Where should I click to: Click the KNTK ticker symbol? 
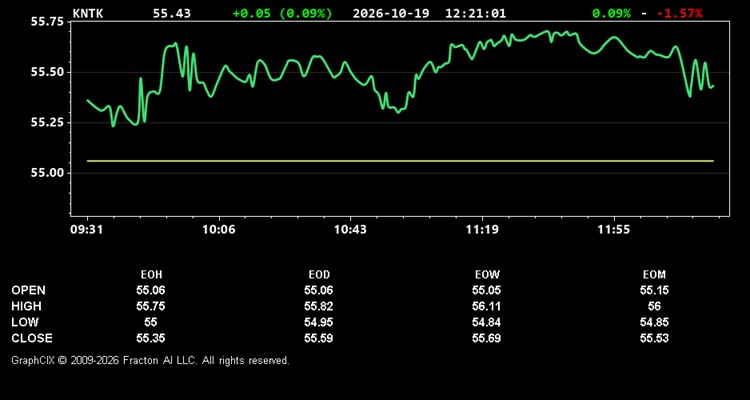click(x=88, y=13)
